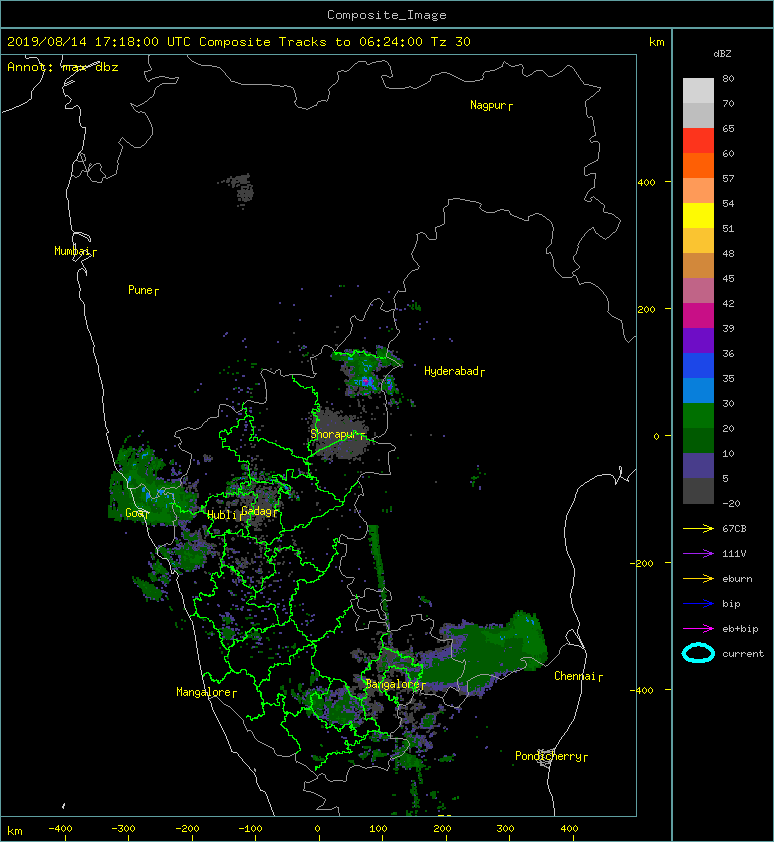Select the Hyderabad city label
Viewport: 774px width, 842px height.
(x=451, y=371)
